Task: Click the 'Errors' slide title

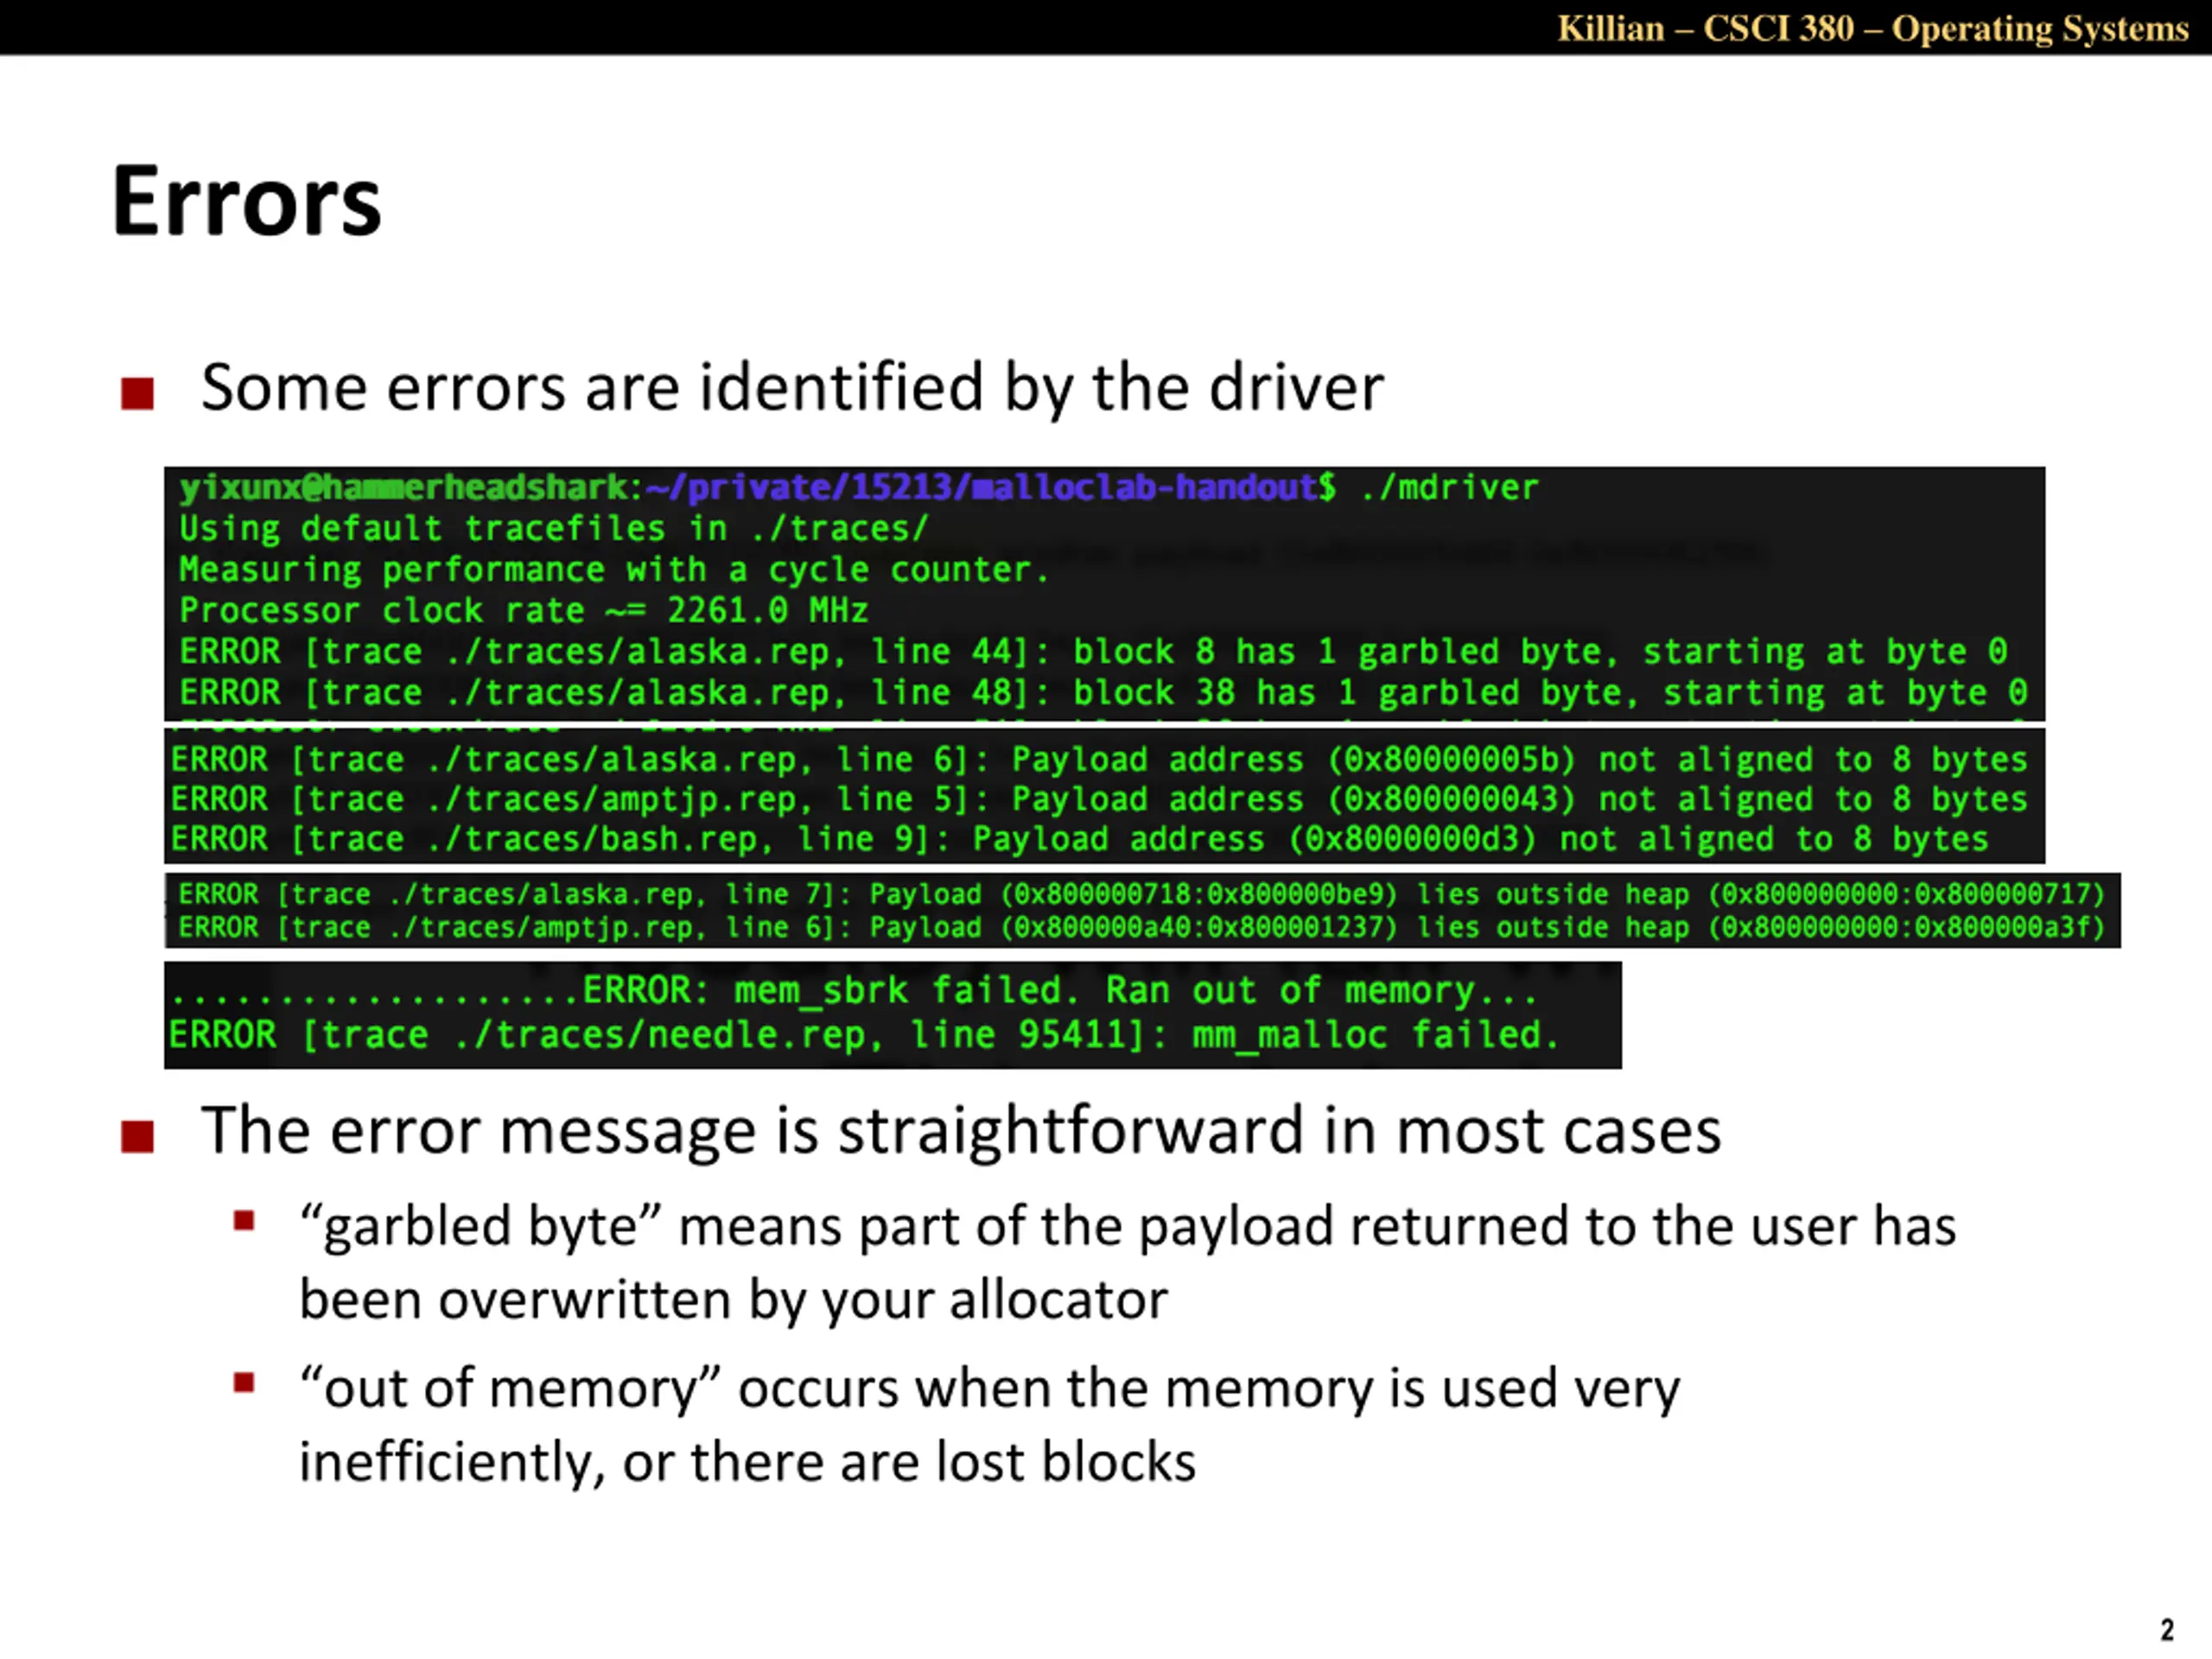Action: pos(246,202)
